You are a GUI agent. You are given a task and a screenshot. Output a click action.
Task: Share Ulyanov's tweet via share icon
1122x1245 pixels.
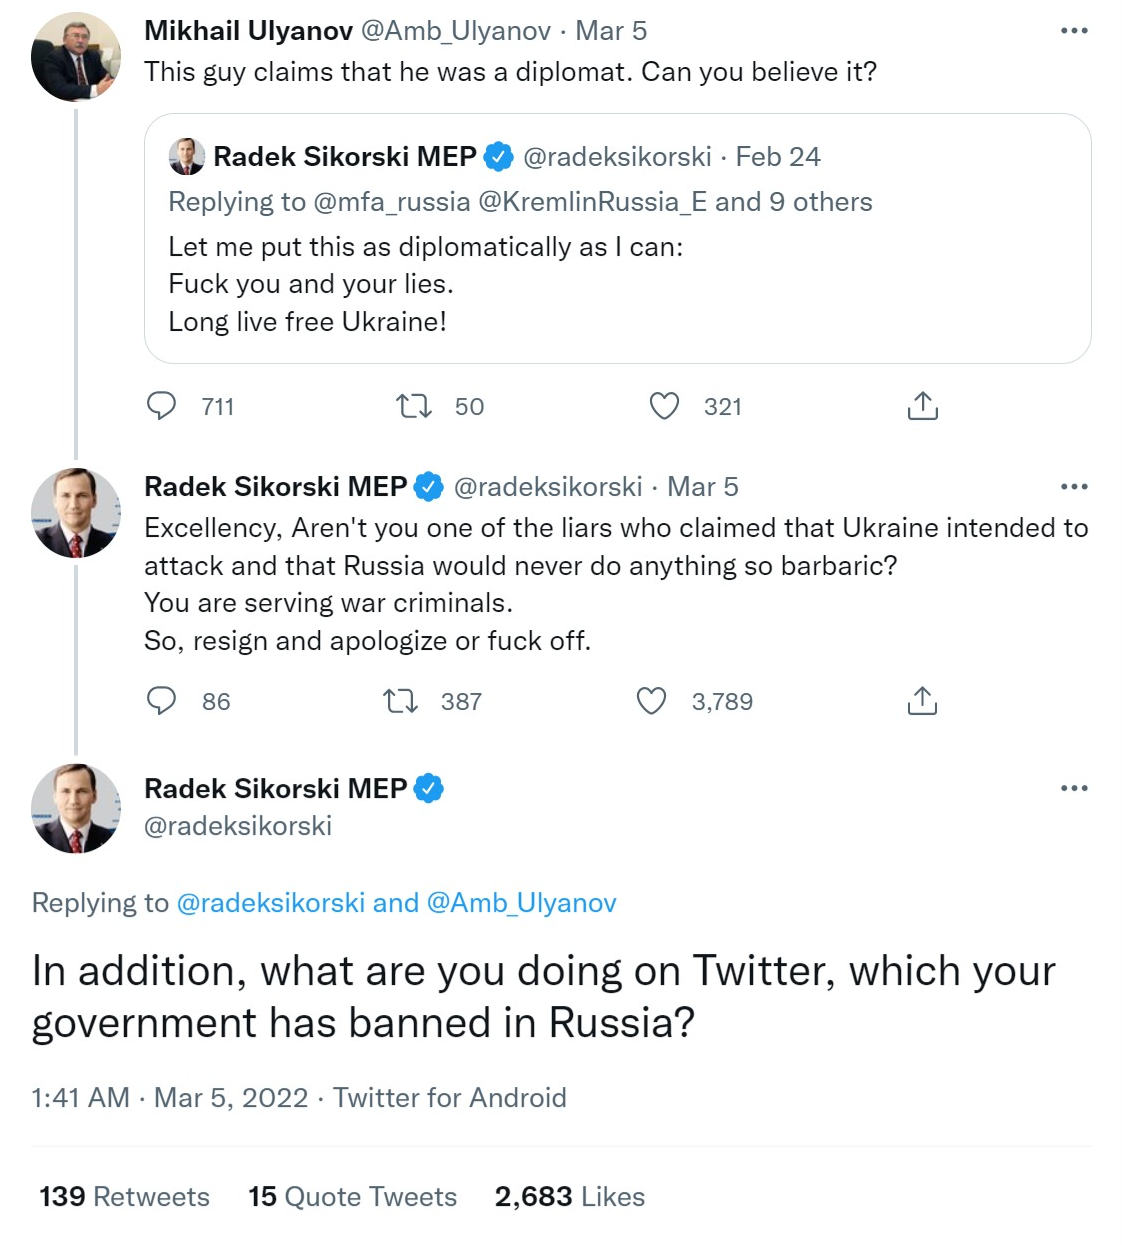click(x=922, y=406)
